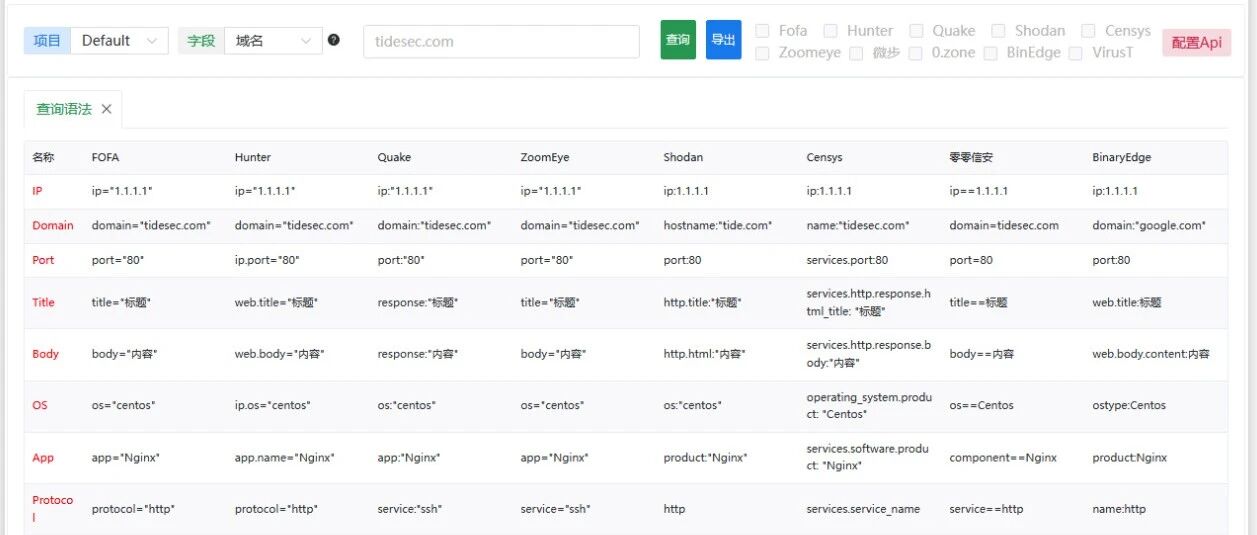Click the app.name="Nginx" cell
The image size is (1257, 535).
tap(285, 457)
